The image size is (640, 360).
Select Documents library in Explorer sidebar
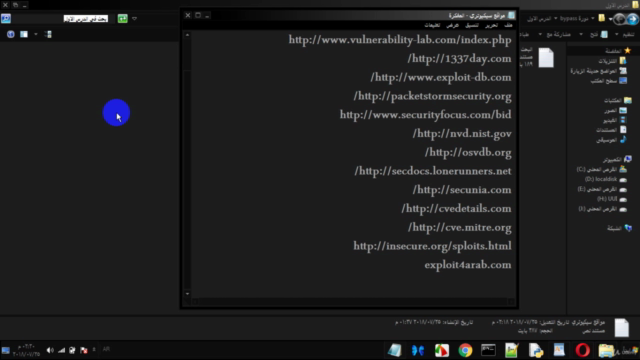pos(611,130)
